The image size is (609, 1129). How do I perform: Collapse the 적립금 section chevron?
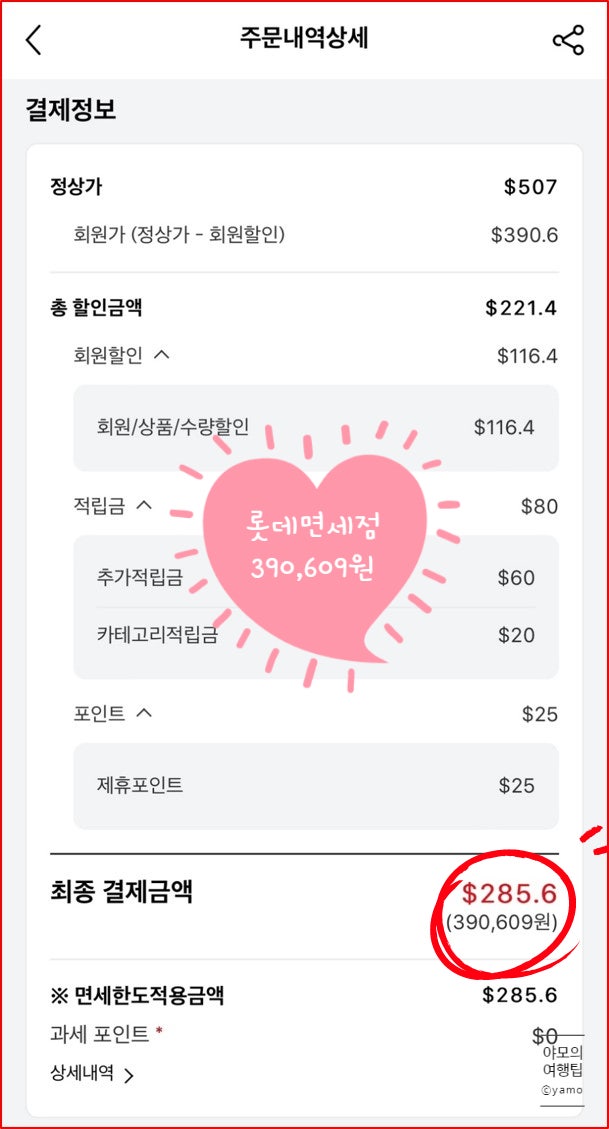tap(144, 505)
